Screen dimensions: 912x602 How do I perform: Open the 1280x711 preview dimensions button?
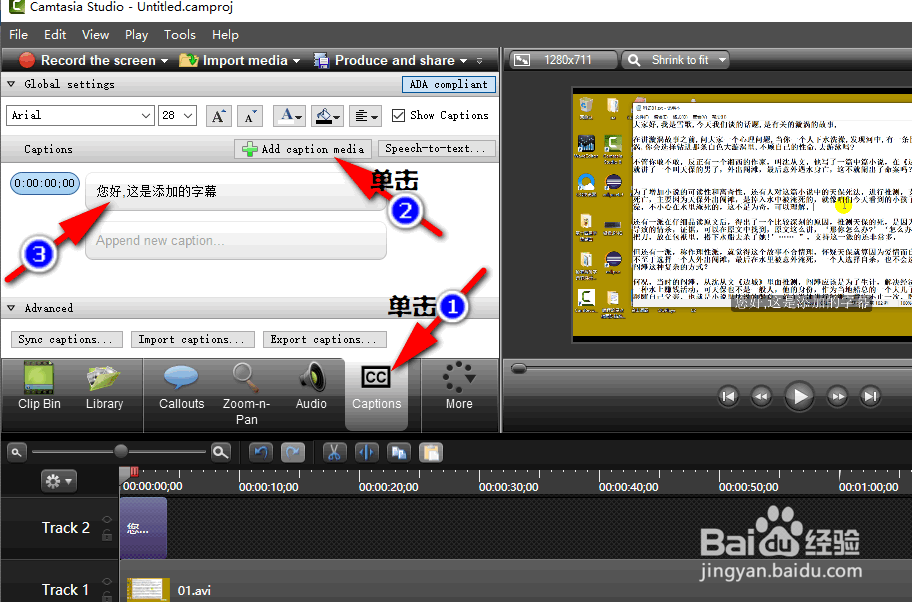[562, 60]
